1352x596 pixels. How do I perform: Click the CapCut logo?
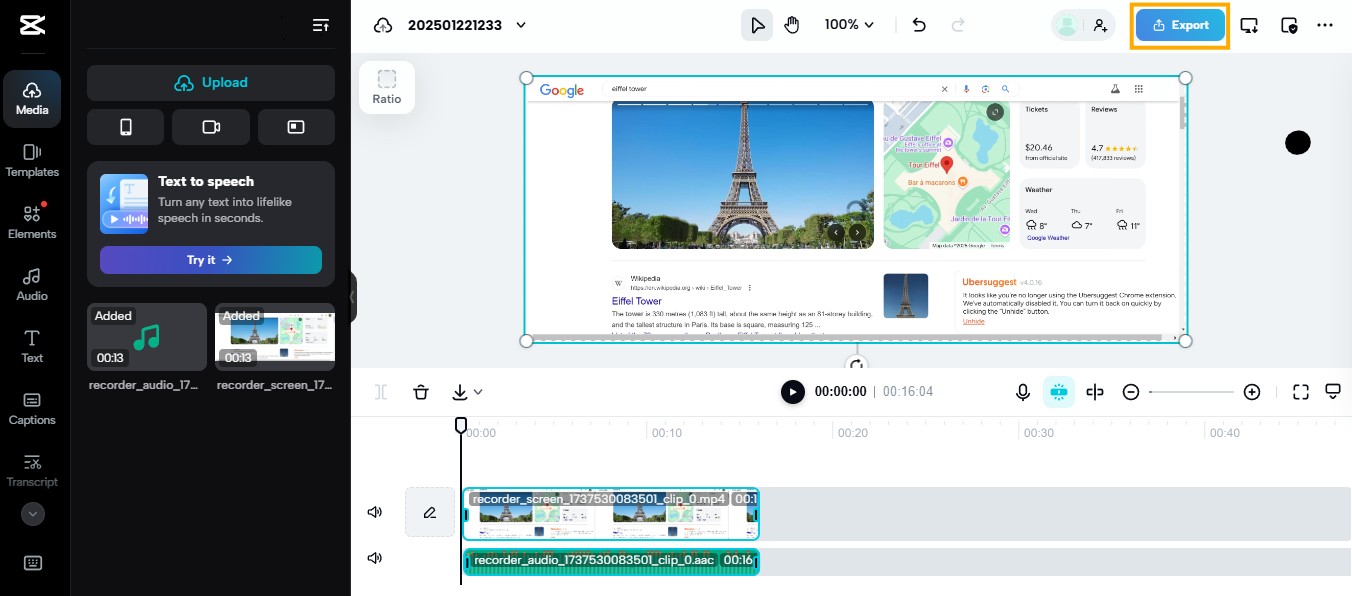[32, 25]
